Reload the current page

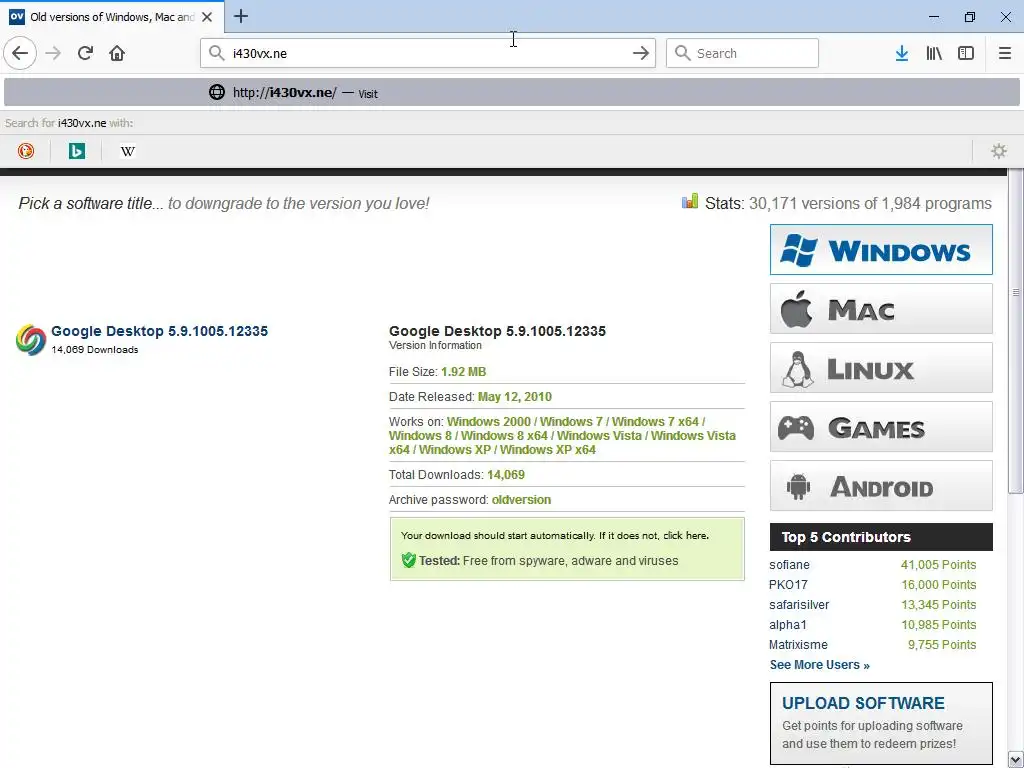point(85,53)
